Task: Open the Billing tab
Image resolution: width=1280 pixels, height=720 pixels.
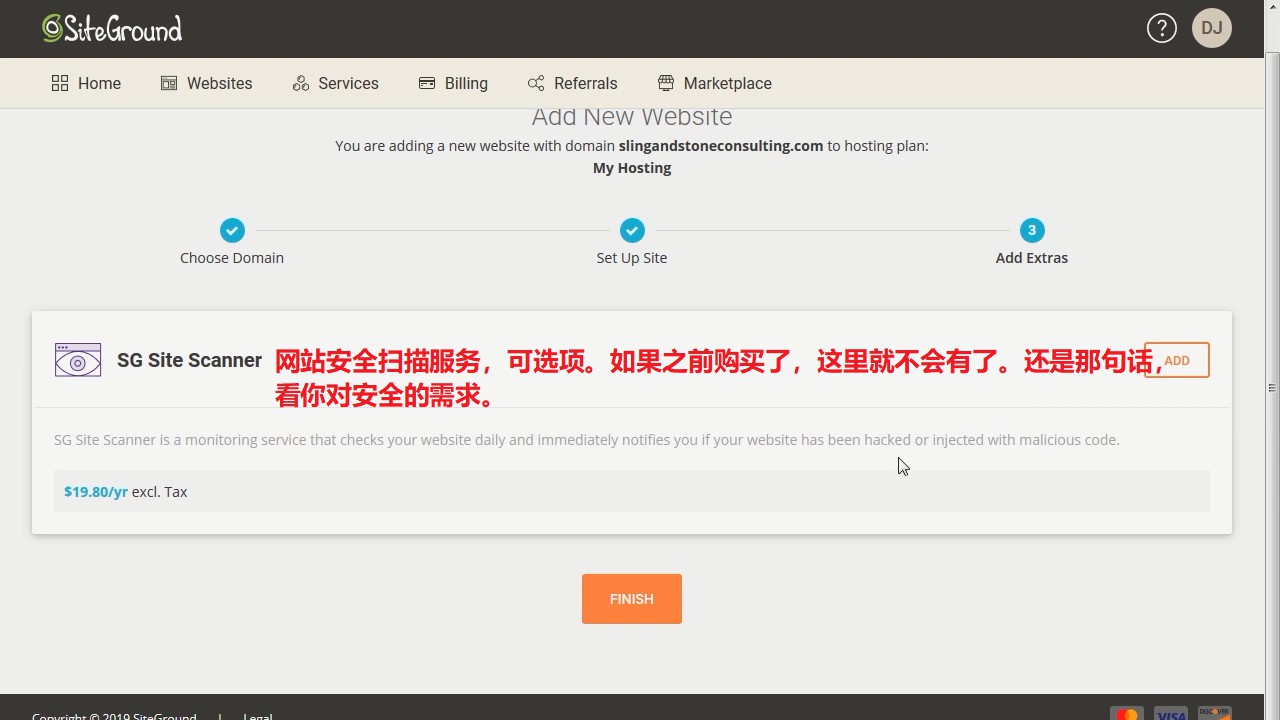Action: pos(453,83)
